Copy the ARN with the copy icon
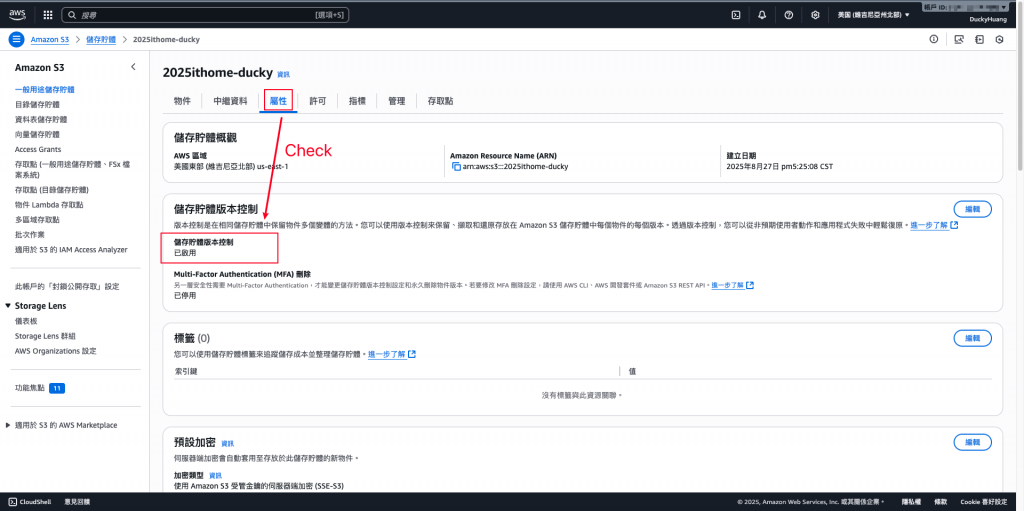 (456, 167)
